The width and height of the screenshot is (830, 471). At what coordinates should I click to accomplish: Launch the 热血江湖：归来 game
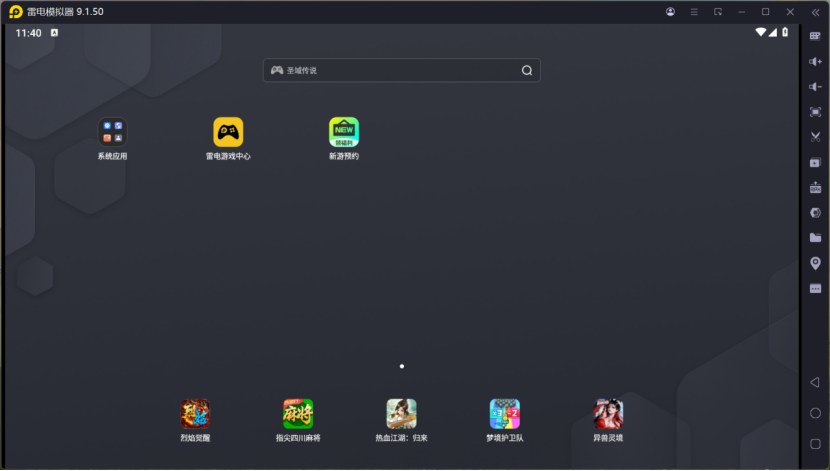pos(401,414)
